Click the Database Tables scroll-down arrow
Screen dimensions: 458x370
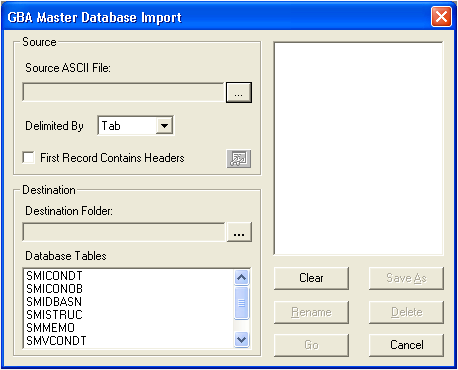pos(241,340)
